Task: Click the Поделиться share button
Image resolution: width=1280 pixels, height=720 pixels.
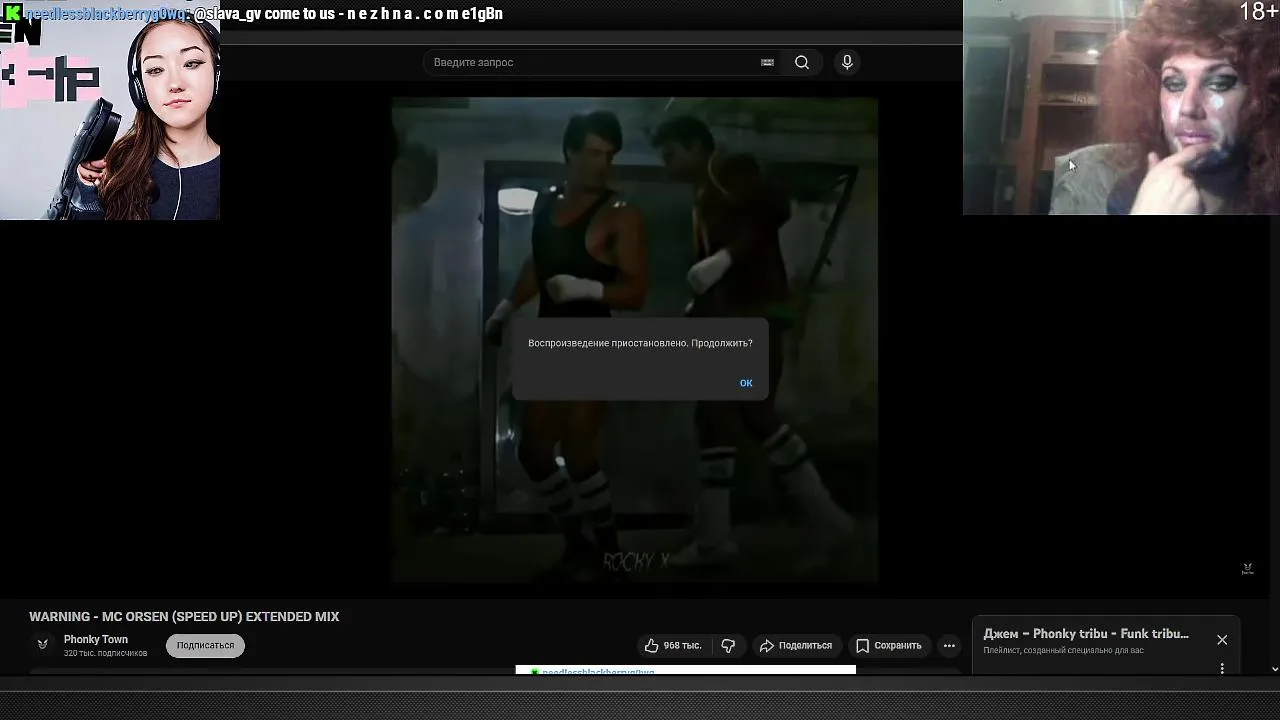Action: coord(796,646)
